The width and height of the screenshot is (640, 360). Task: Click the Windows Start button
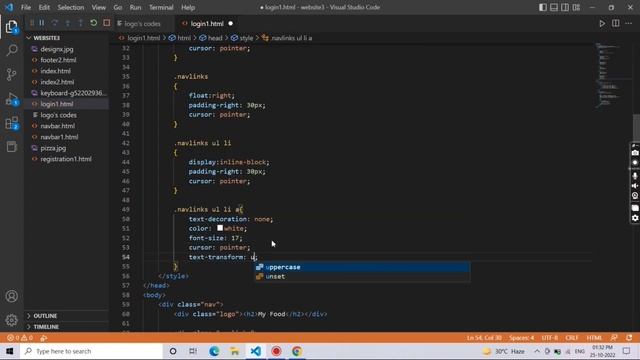click(x=10, y=351)
